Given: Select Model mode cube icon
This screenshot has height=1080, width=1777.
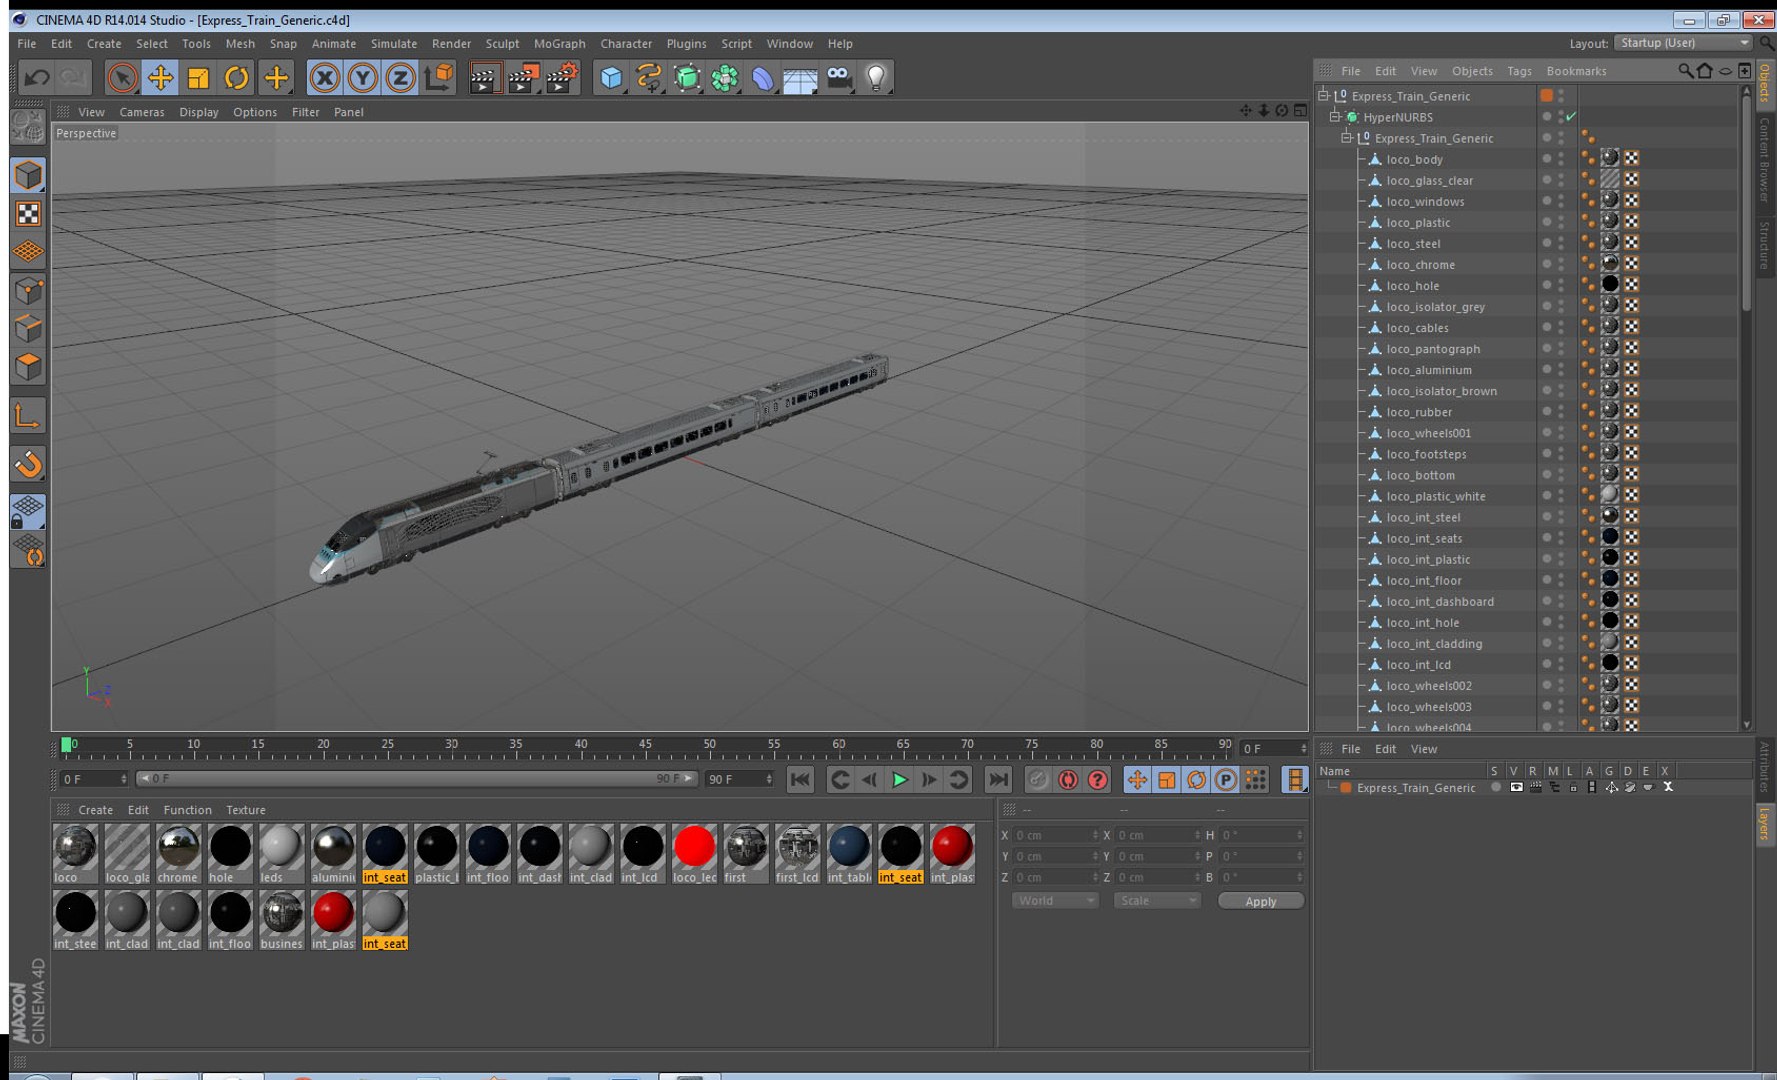Looking at the screenshot, I should click(28, 175).
